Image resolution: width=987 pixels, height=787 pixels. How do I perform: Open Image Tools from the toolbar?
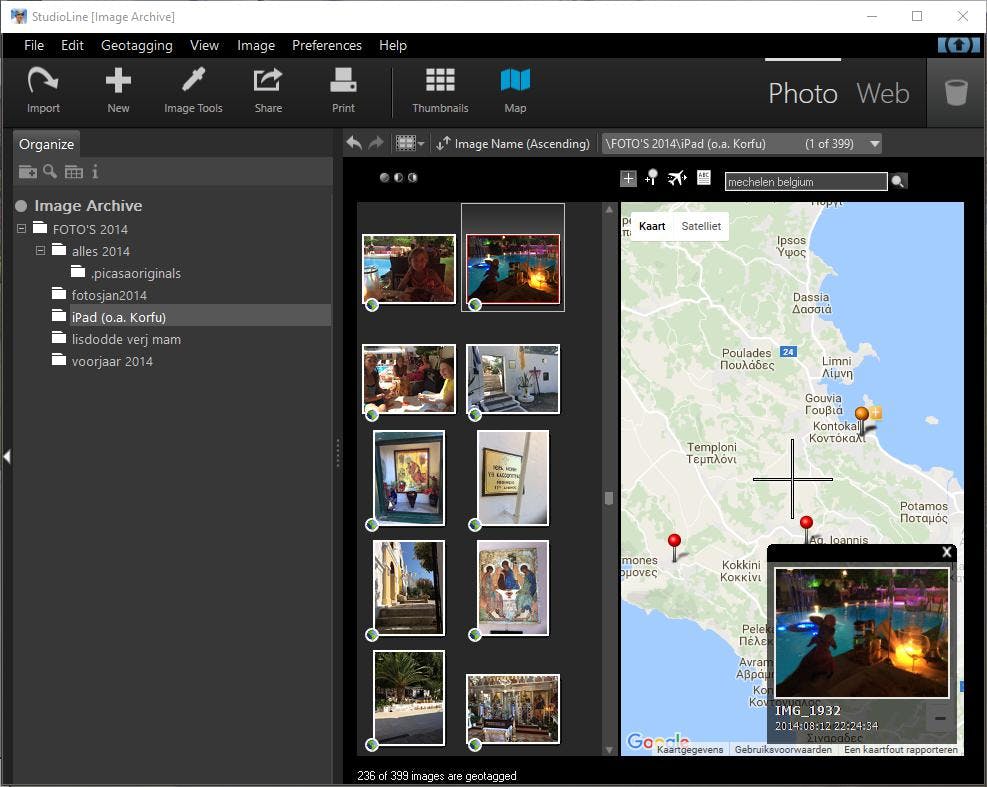[x=193, y=90]
